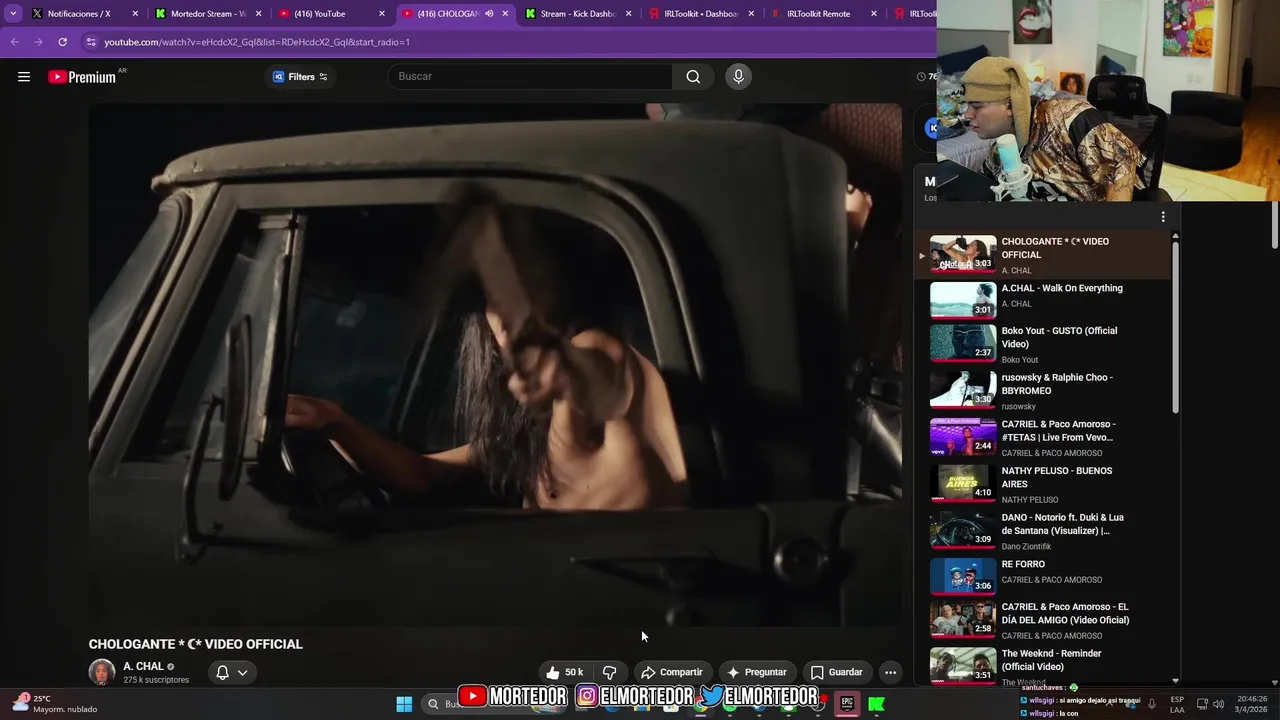1280x720 pixels.
Task: Open the Preguntar AI button
Action: (x=757, y=672)
